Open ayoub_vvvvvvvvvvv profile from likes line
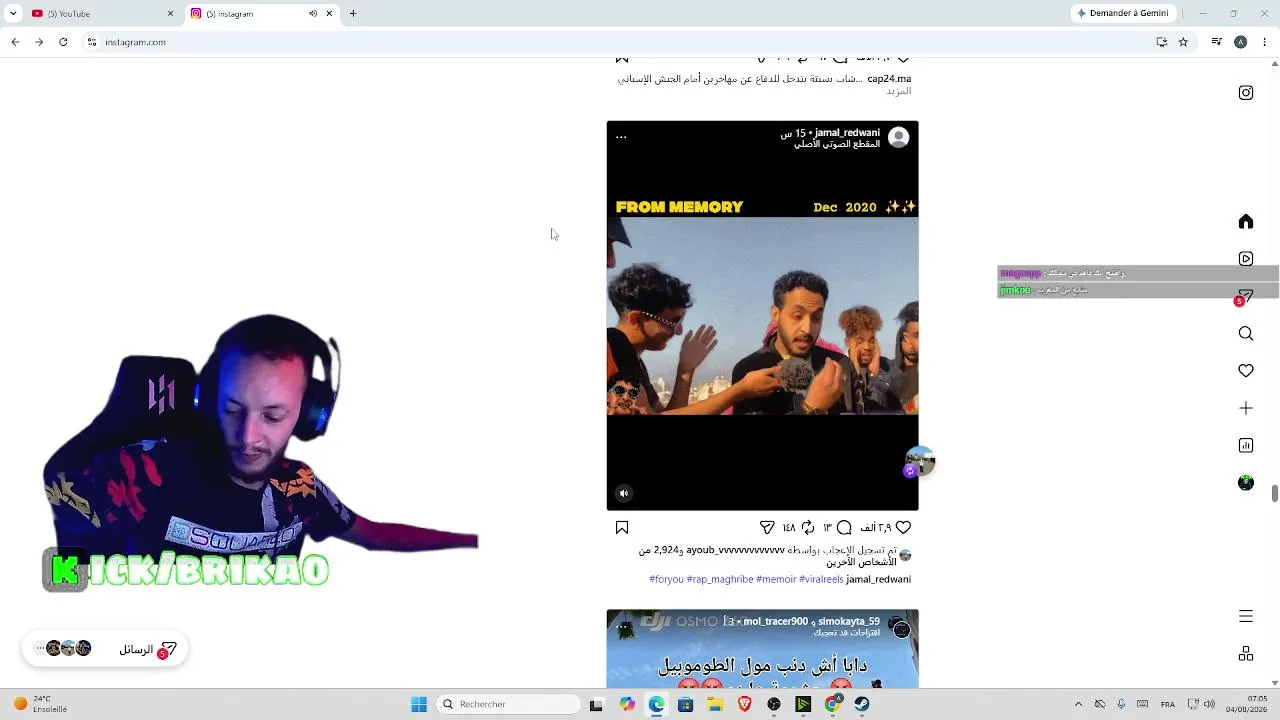This screenshot has width=1280, height=720. click(735, 551)
